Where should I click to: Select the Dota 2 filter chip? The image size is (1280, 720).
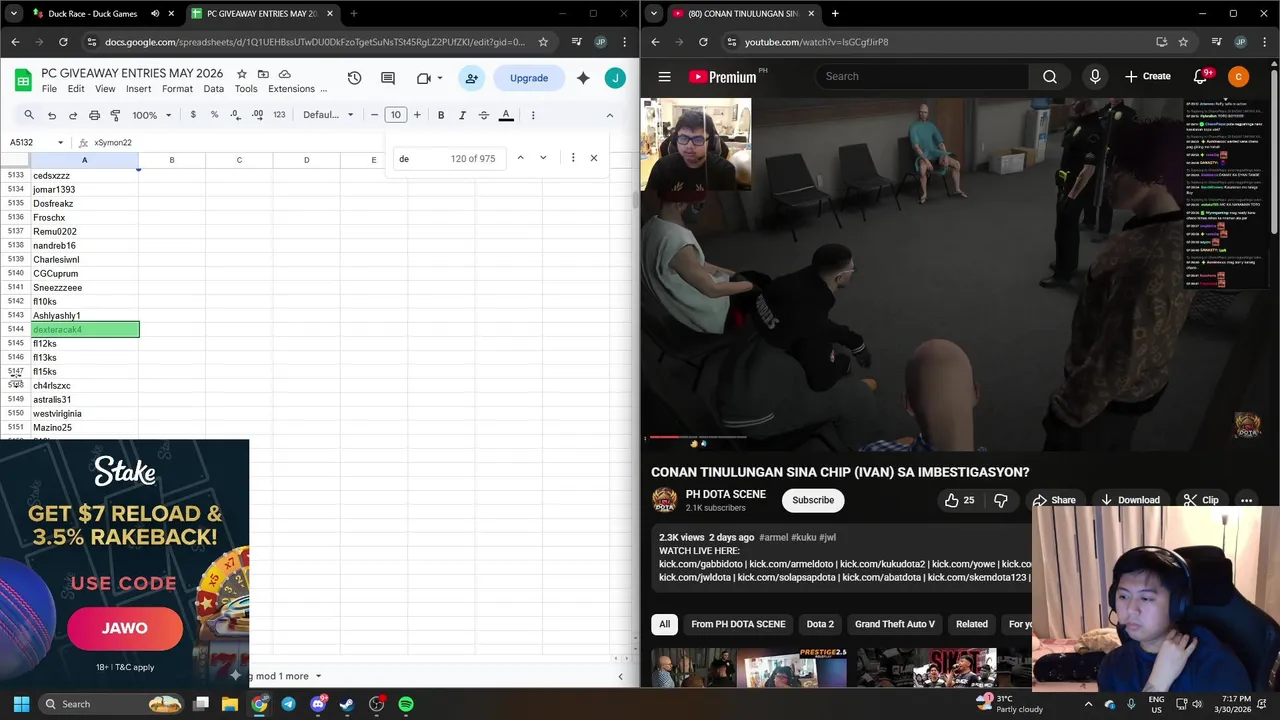[820, 624]
